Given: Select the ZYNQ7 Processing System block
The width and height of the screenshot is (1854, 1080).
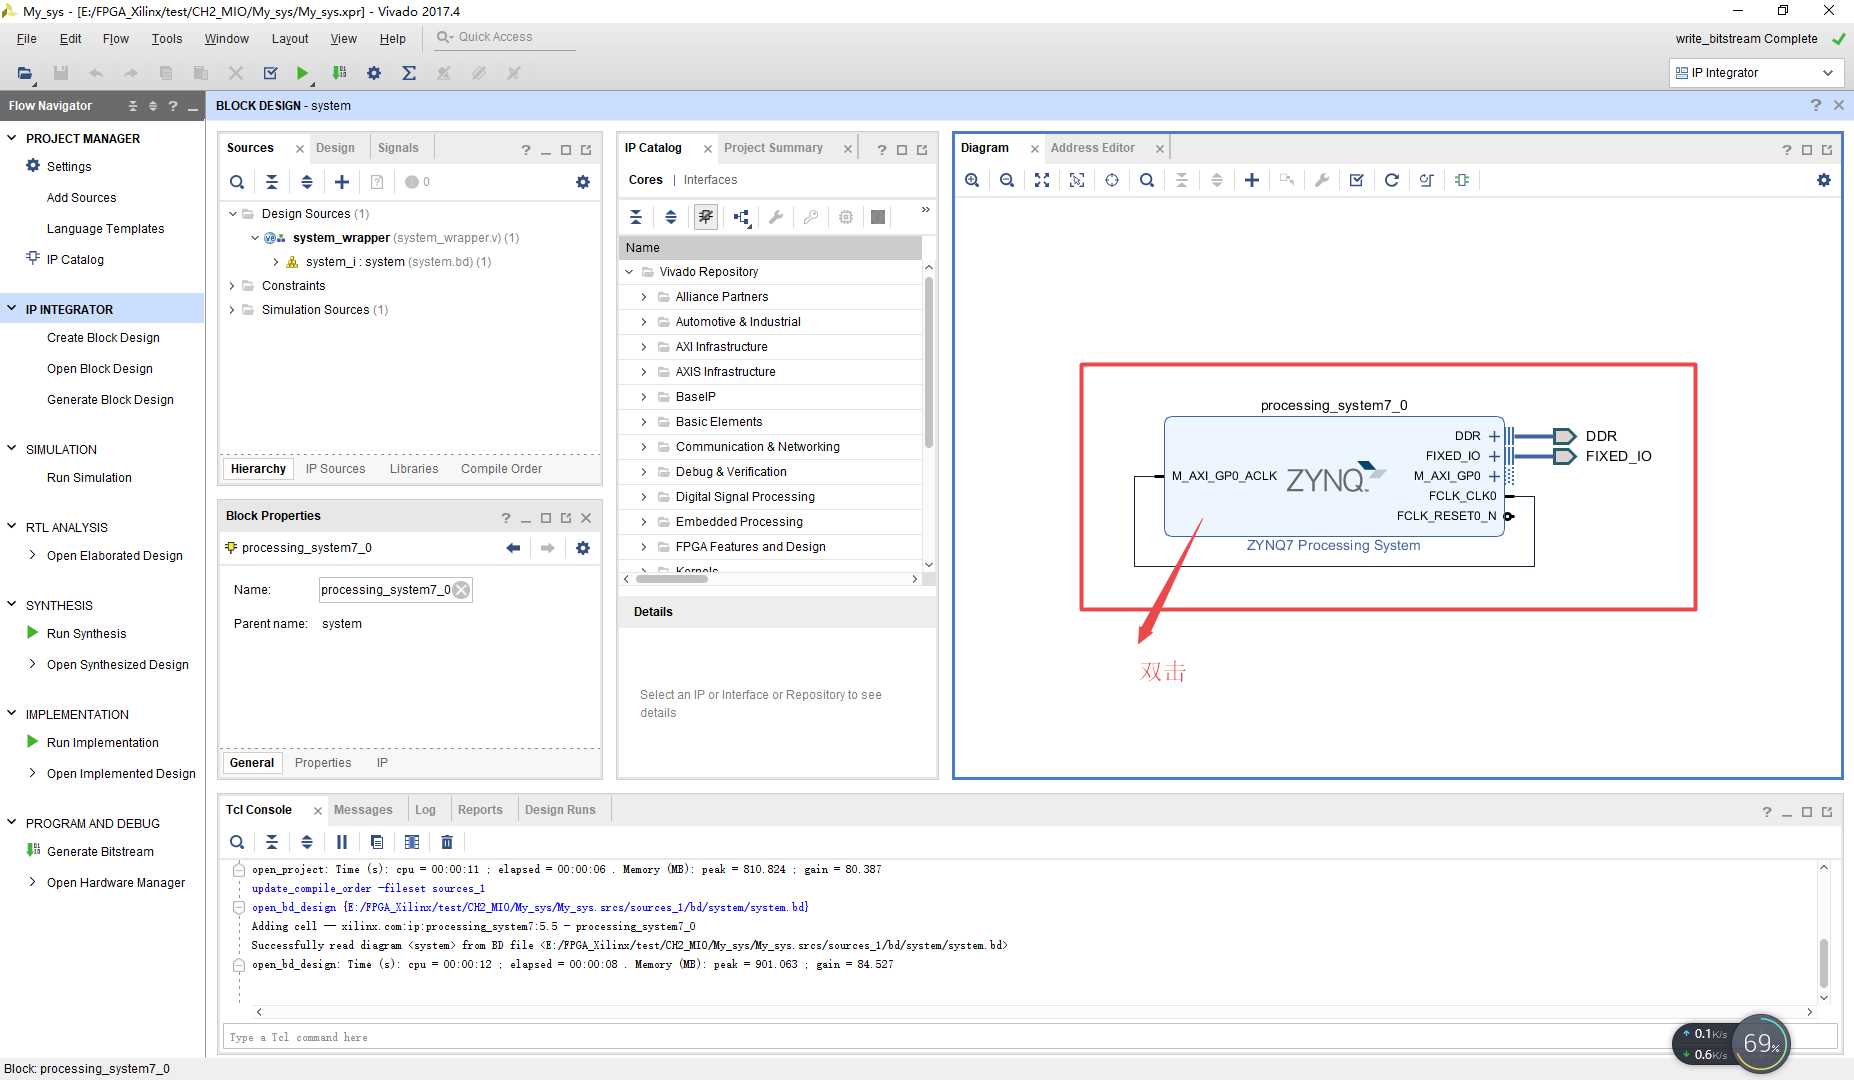Looking at the screenshot, I should (x=1334, y=477).
